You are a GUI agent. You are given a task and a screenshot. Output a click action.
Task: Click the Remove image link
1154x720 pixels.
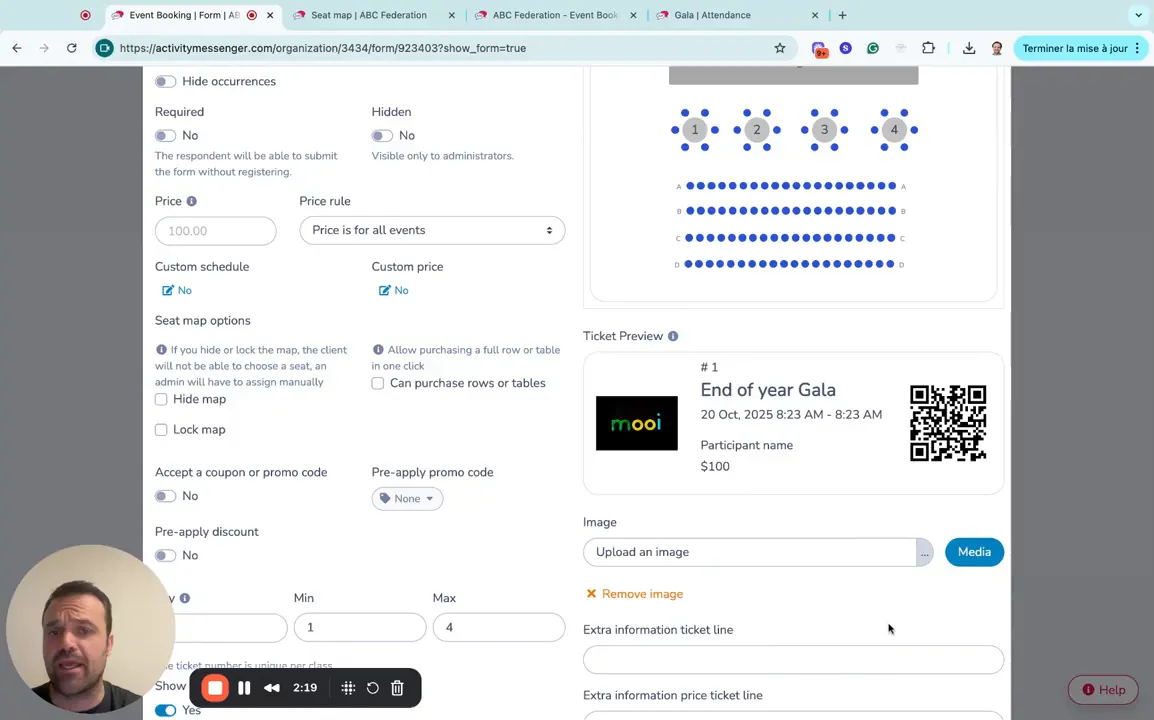coord(634,593)
